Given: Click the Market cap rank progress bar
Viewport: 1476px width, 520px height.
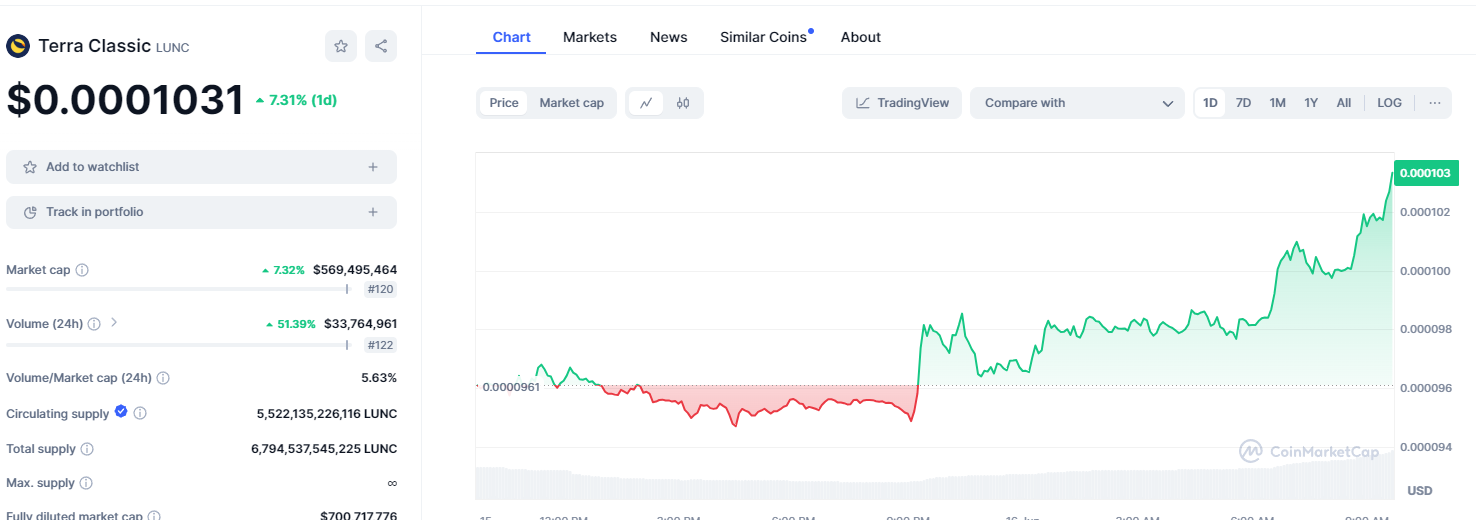Looking at the screenshot, I should pos(177,289).
